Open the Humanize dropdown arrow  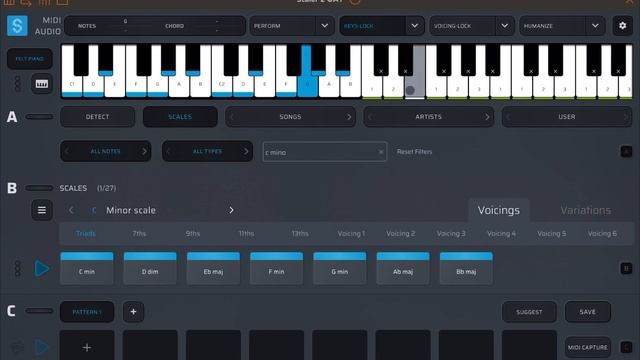pyautogui.click(x=595, y=26)
